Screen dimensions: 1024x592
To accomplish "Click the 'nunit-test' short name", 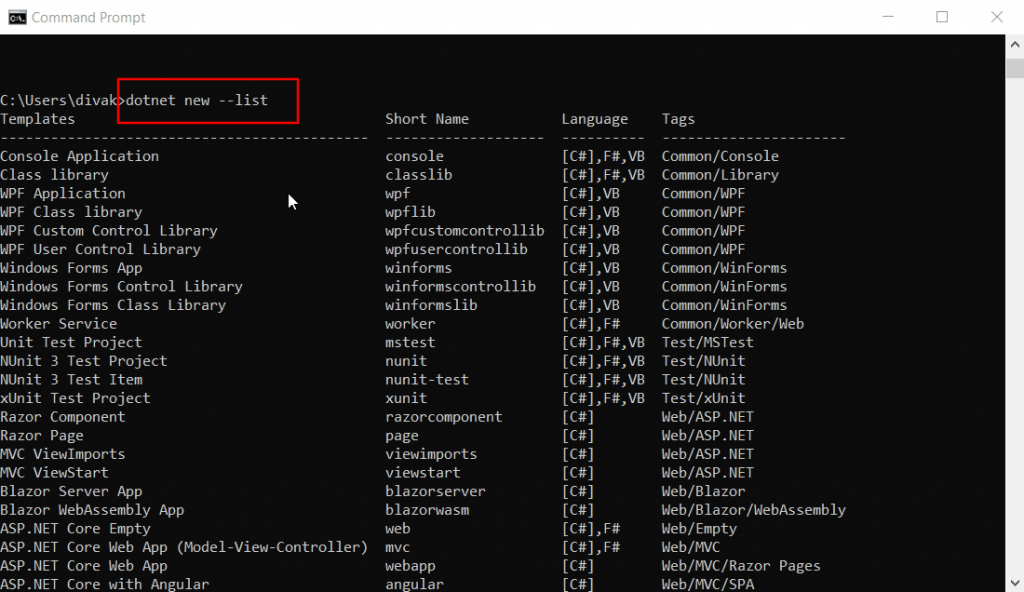I will (x=426, y=380).
